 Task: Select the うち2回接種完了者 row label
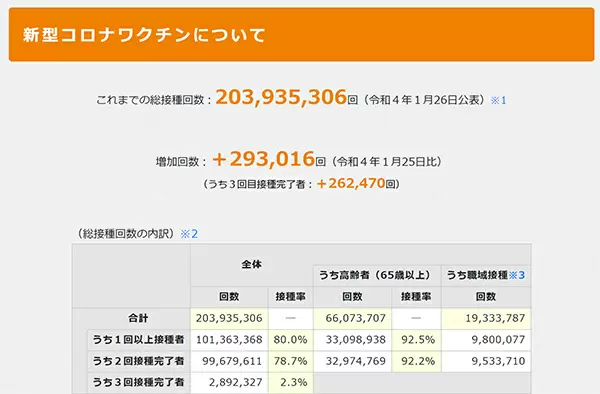(x=138, y=361)
